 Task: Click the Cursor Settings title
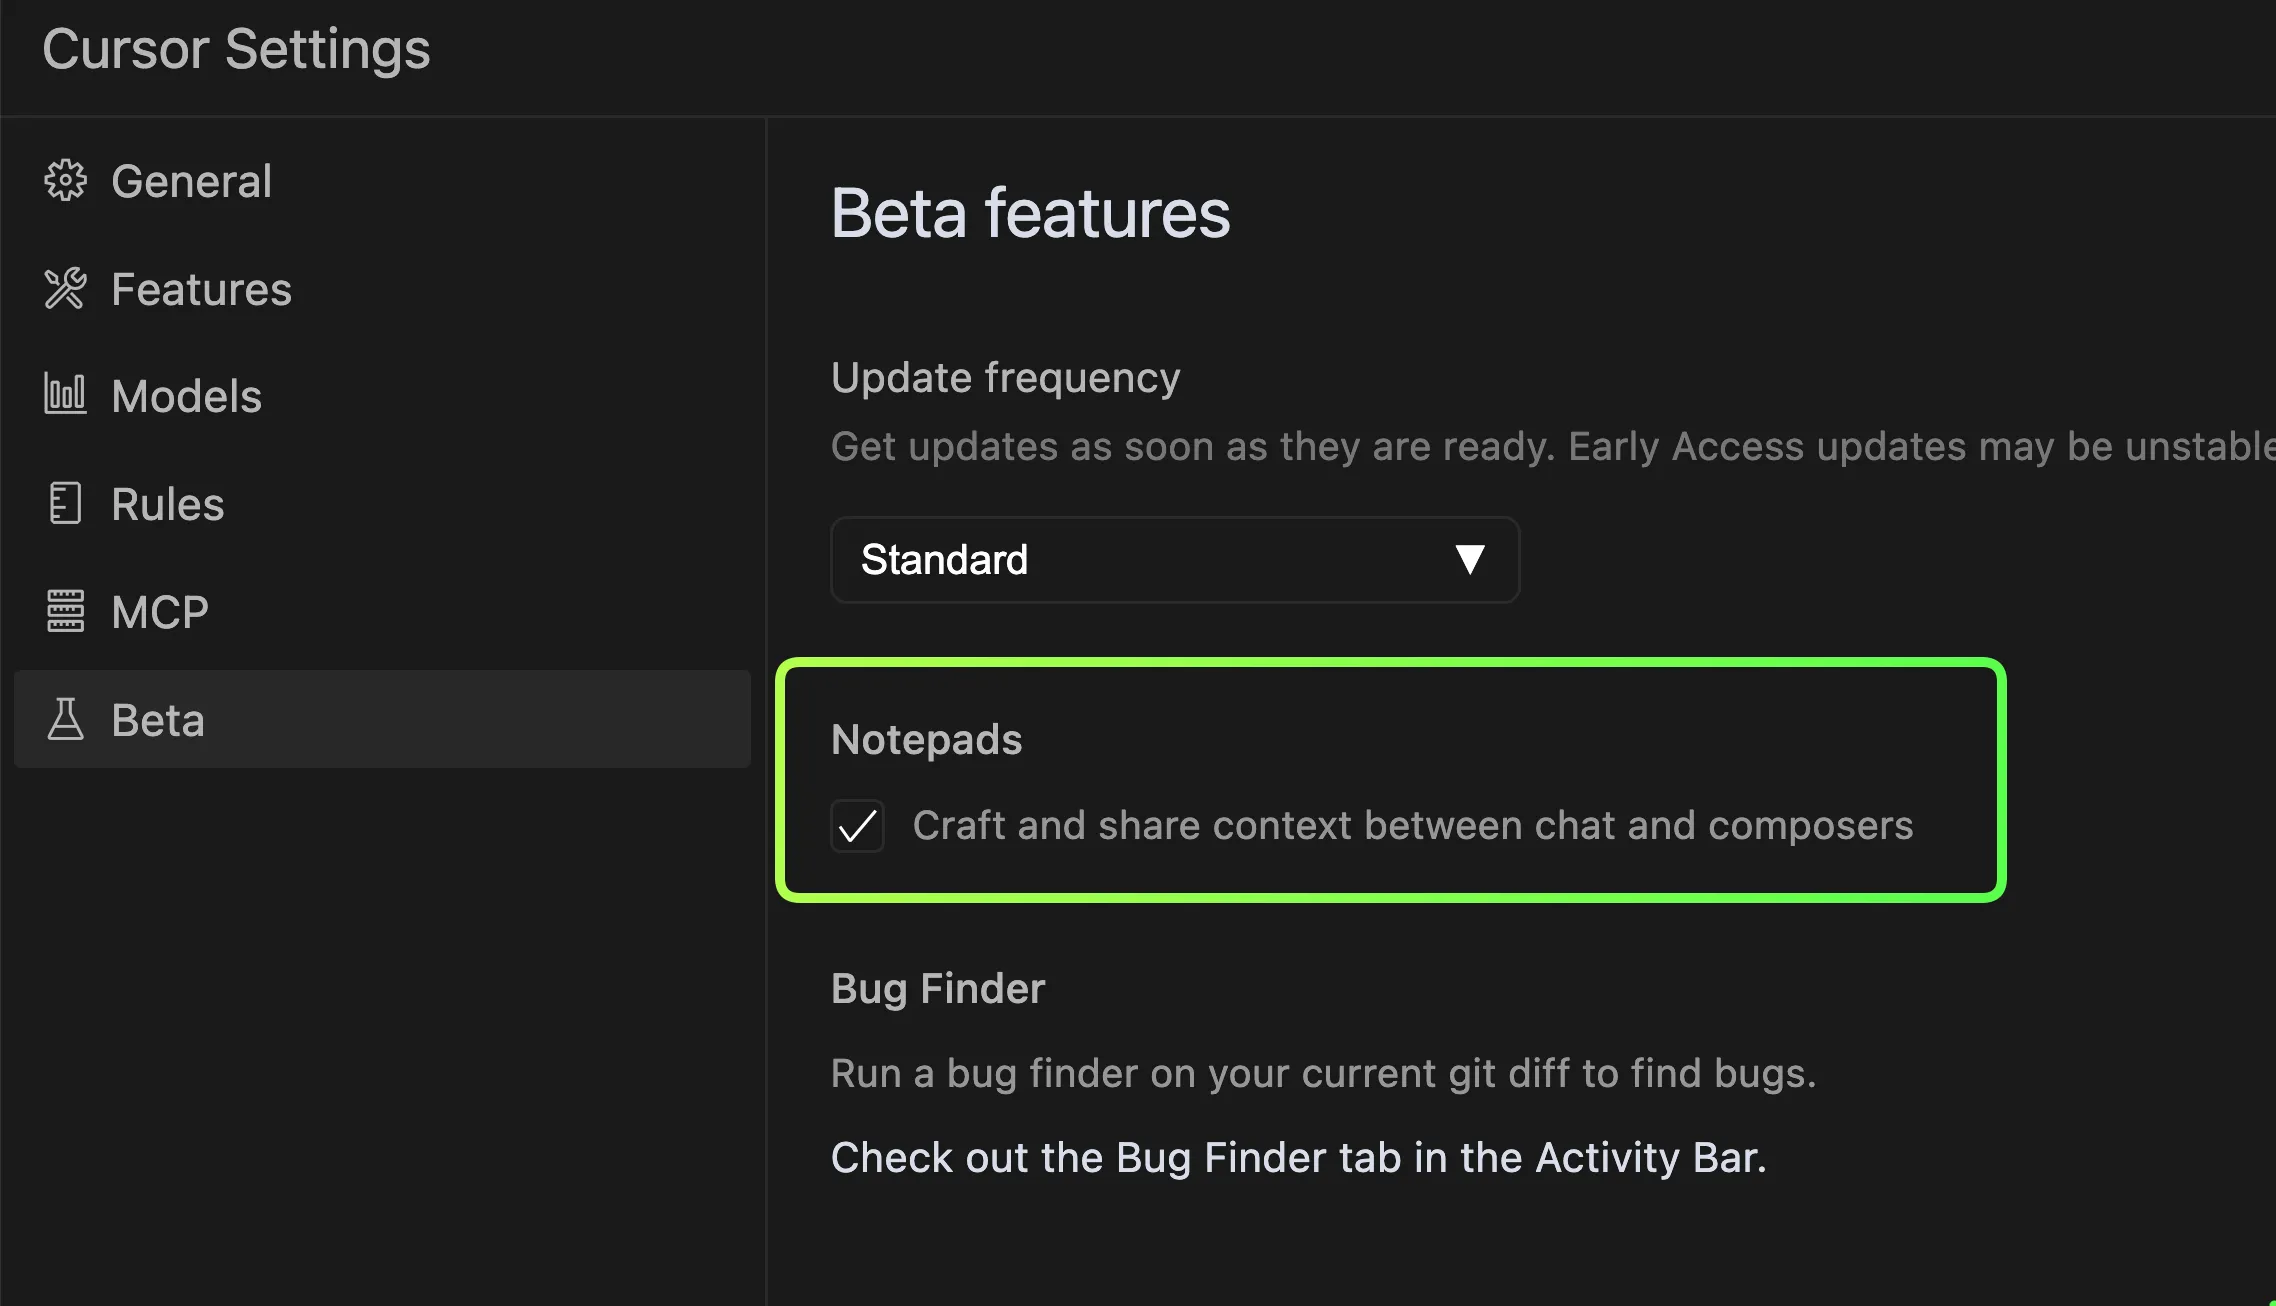(236, 49)
